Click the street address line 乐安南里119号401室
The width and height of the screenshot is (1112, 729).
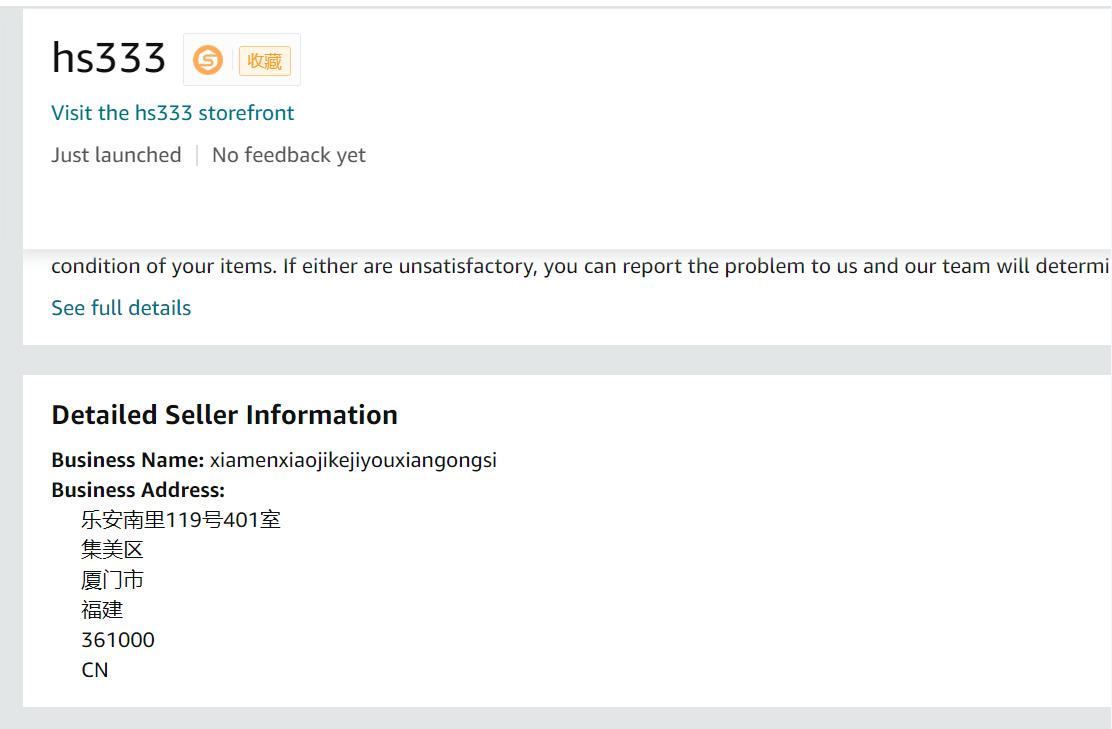point(181,520)
